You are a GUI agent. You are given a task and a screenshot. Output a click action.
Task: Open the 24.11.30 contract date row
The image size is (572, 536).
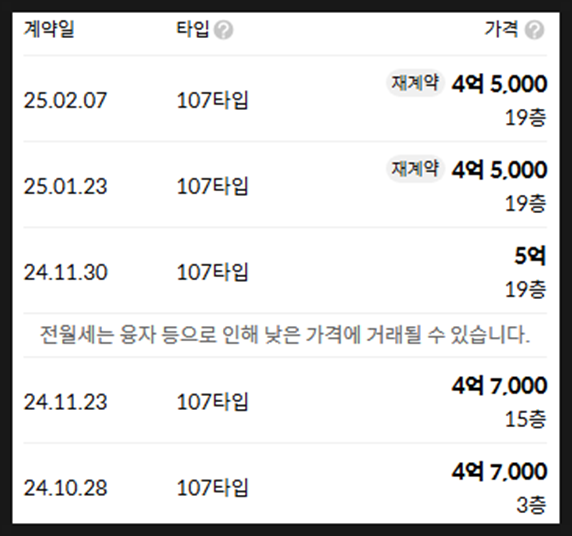pyautogui.click(x=285, y=271)
